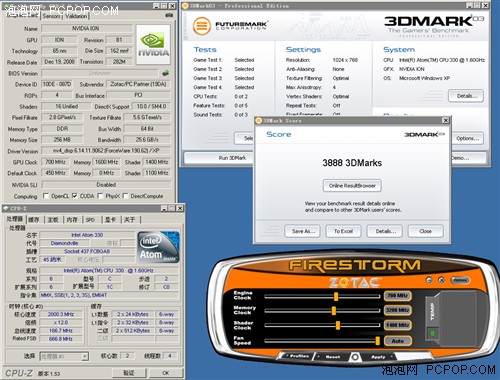Image resolution: width=500 pixels, height=380 pixels.
Task: Click the NVIDIA SLI Disabled field
Action: (106, 184)
